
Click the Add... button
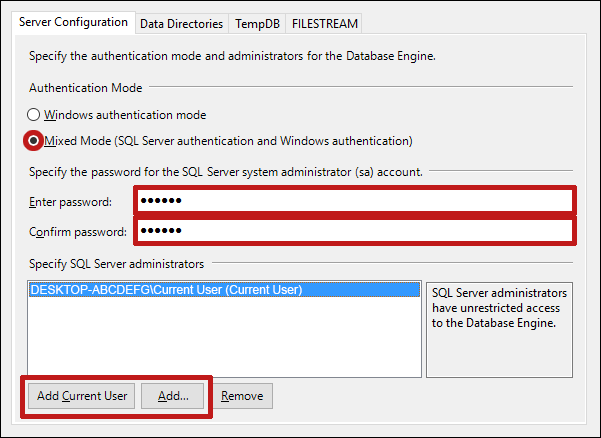click(x=173, y=396)
